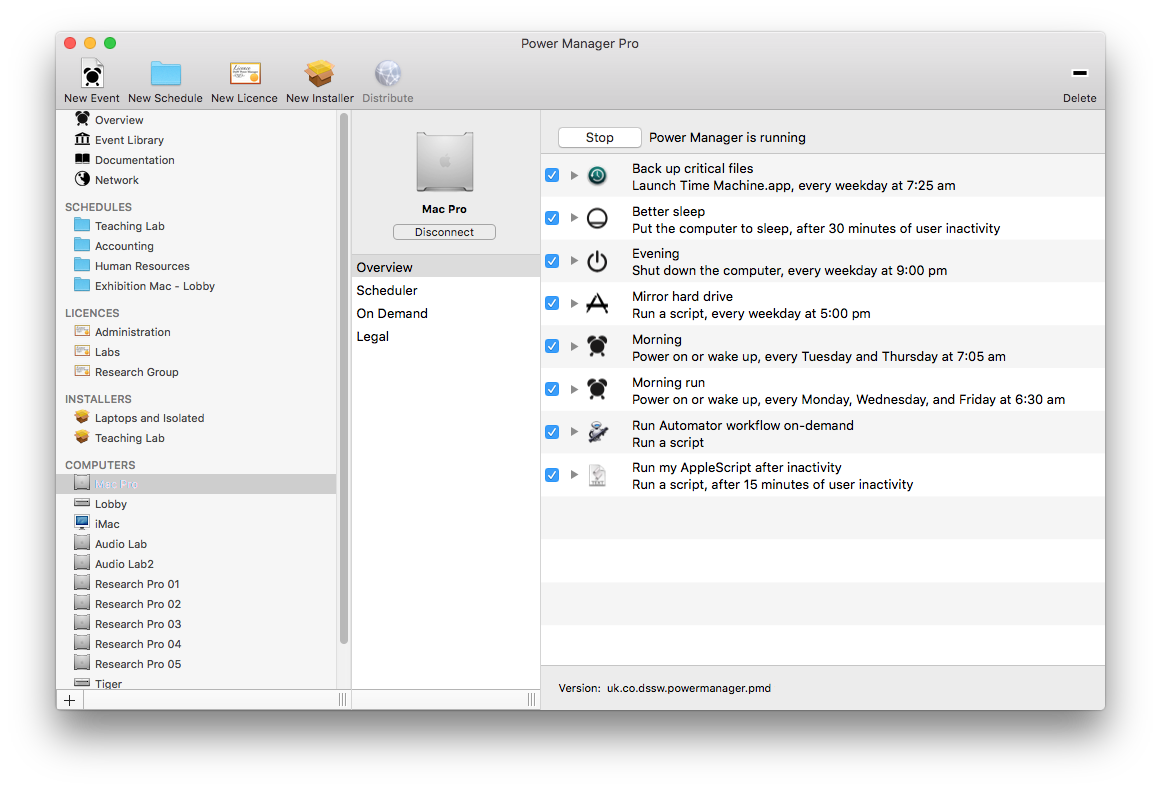Click the New Installer package icon
This screenshot has height=790, width=1161.
point(320,73)
